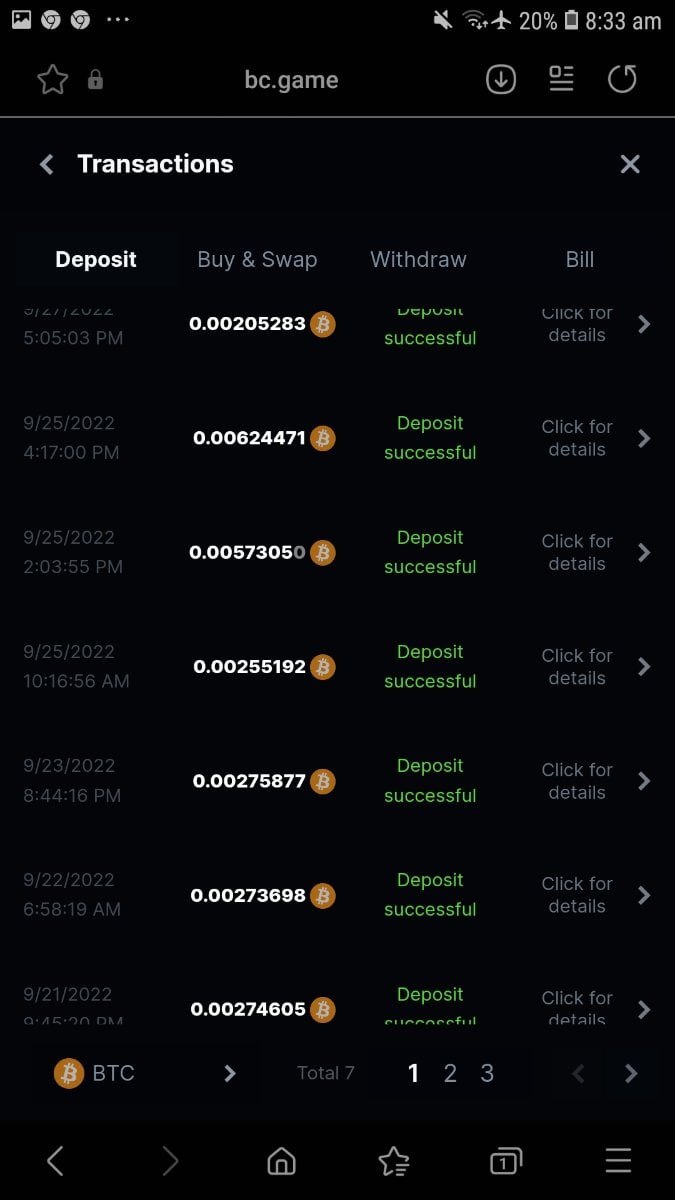Go back from Transactions screen
This screenshot has height=1200, width=675.
coord(46,164)
